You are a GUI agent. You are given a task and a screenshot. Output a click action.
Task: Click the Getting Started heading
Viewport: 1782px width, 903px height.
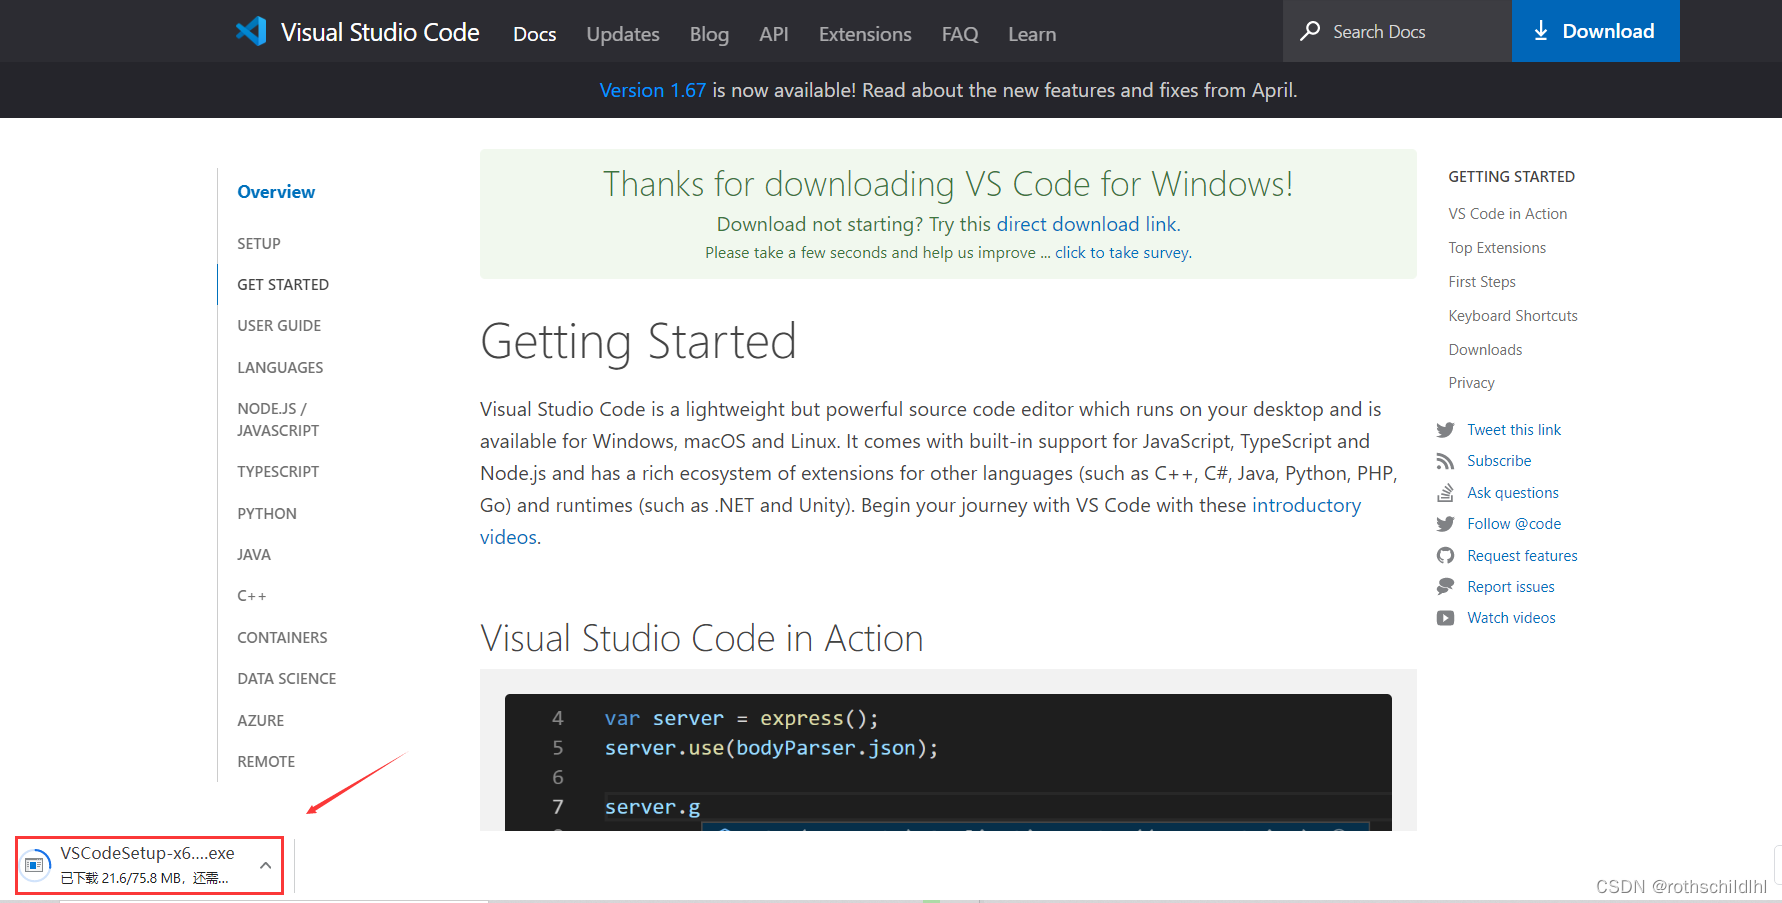point(638,342)
